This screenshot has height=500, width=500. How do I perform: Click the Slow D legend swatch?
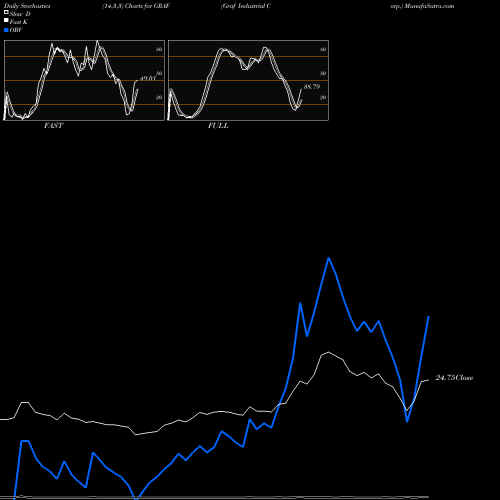(6, 13)
